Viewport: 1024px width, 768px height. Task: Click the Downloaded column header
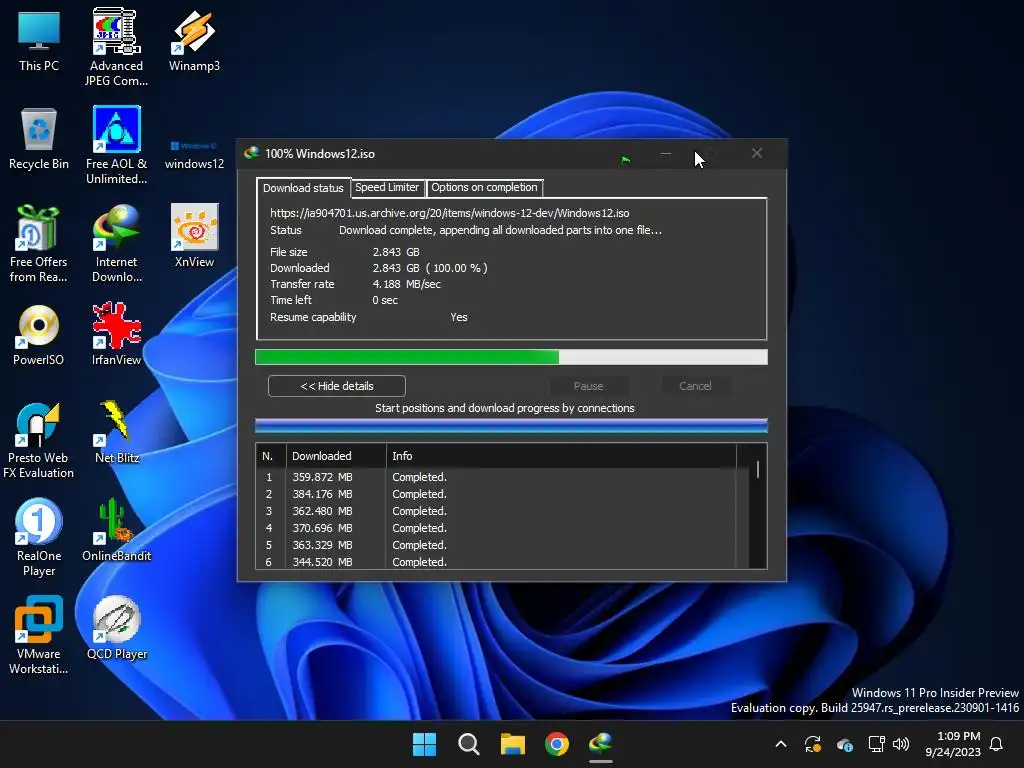coord(336,456)
